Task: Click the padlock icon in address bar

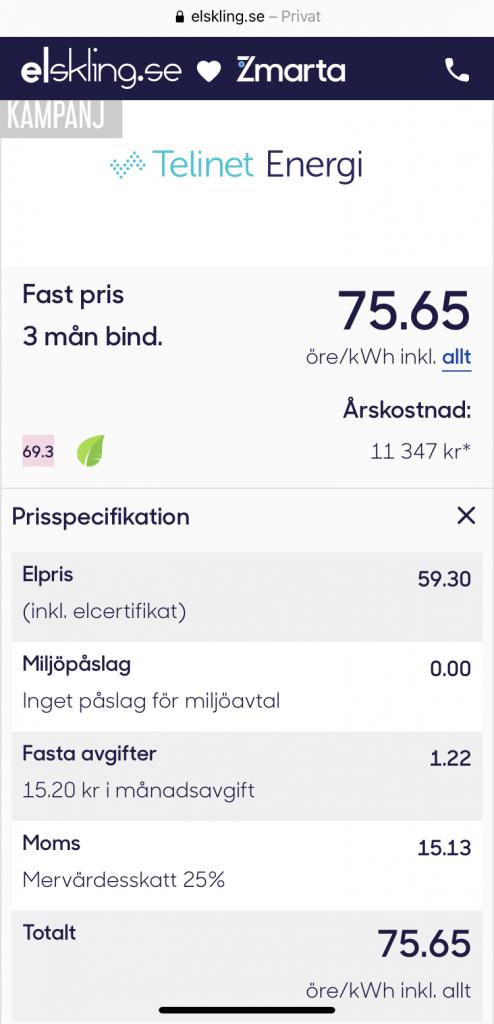Action: 180,17
